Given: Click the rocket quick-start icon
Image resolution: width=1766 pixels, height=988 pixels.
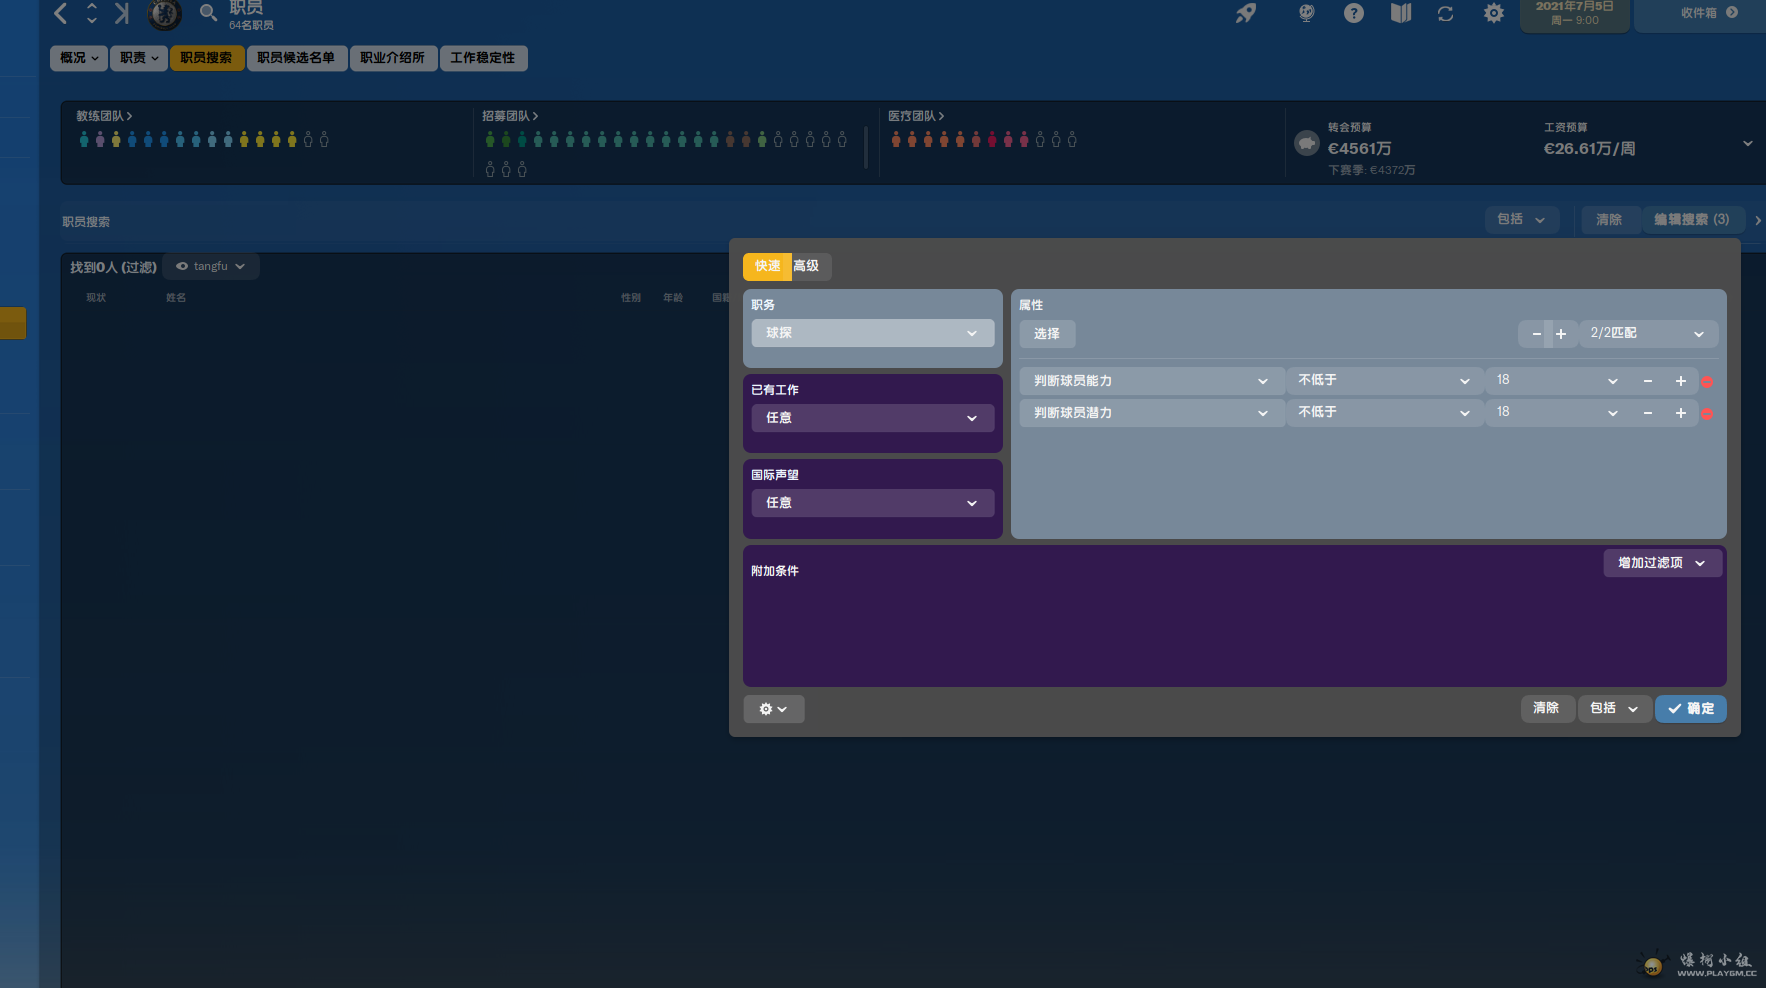Looking at the screenshot, I should click(1245, 14).
